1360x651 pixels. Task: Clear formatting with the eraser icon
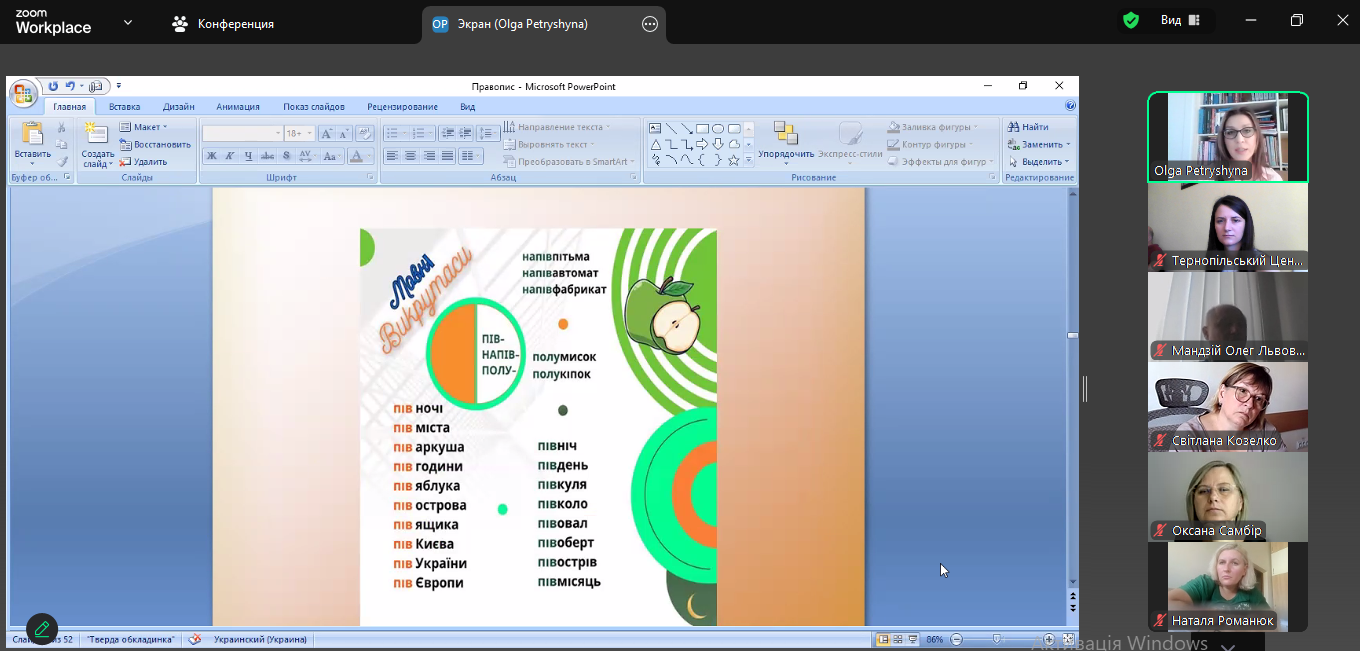(364, 133)
